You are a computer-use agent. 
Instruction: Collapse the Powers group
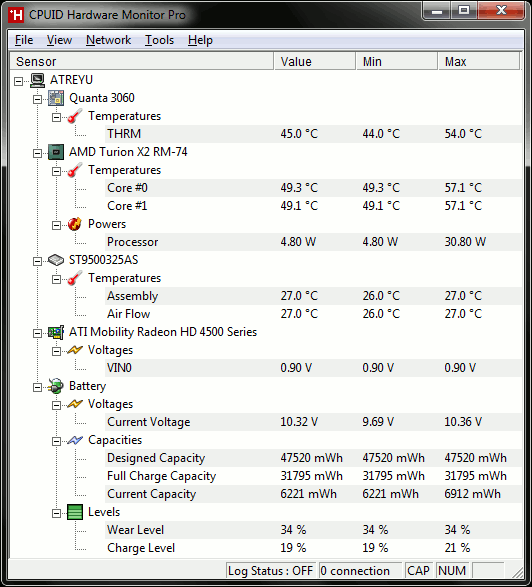56,225
